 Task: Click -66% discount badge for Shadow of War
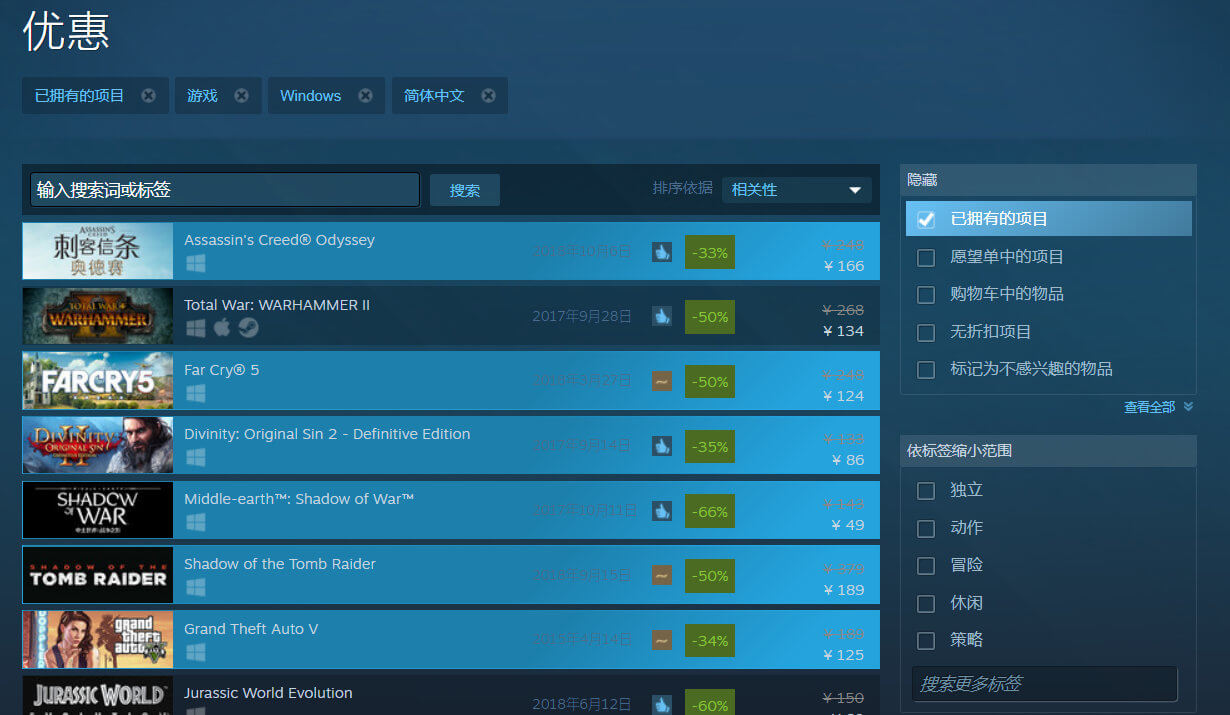click(710, 511)
